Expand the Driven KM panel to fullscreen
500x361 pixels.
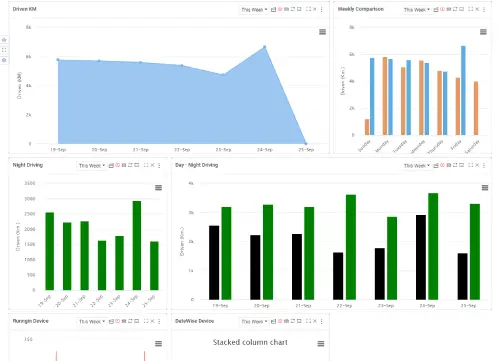tap(308, 9)
